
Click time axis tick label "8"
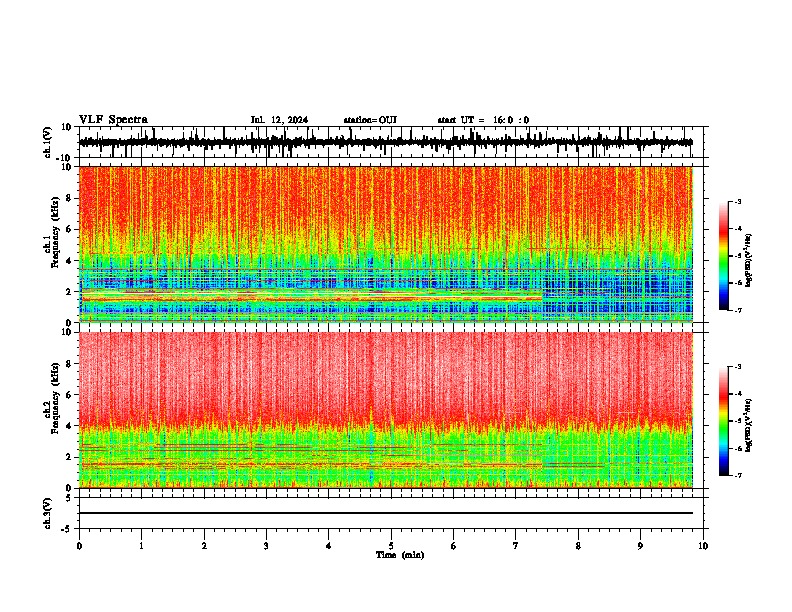tap(578, 546)
